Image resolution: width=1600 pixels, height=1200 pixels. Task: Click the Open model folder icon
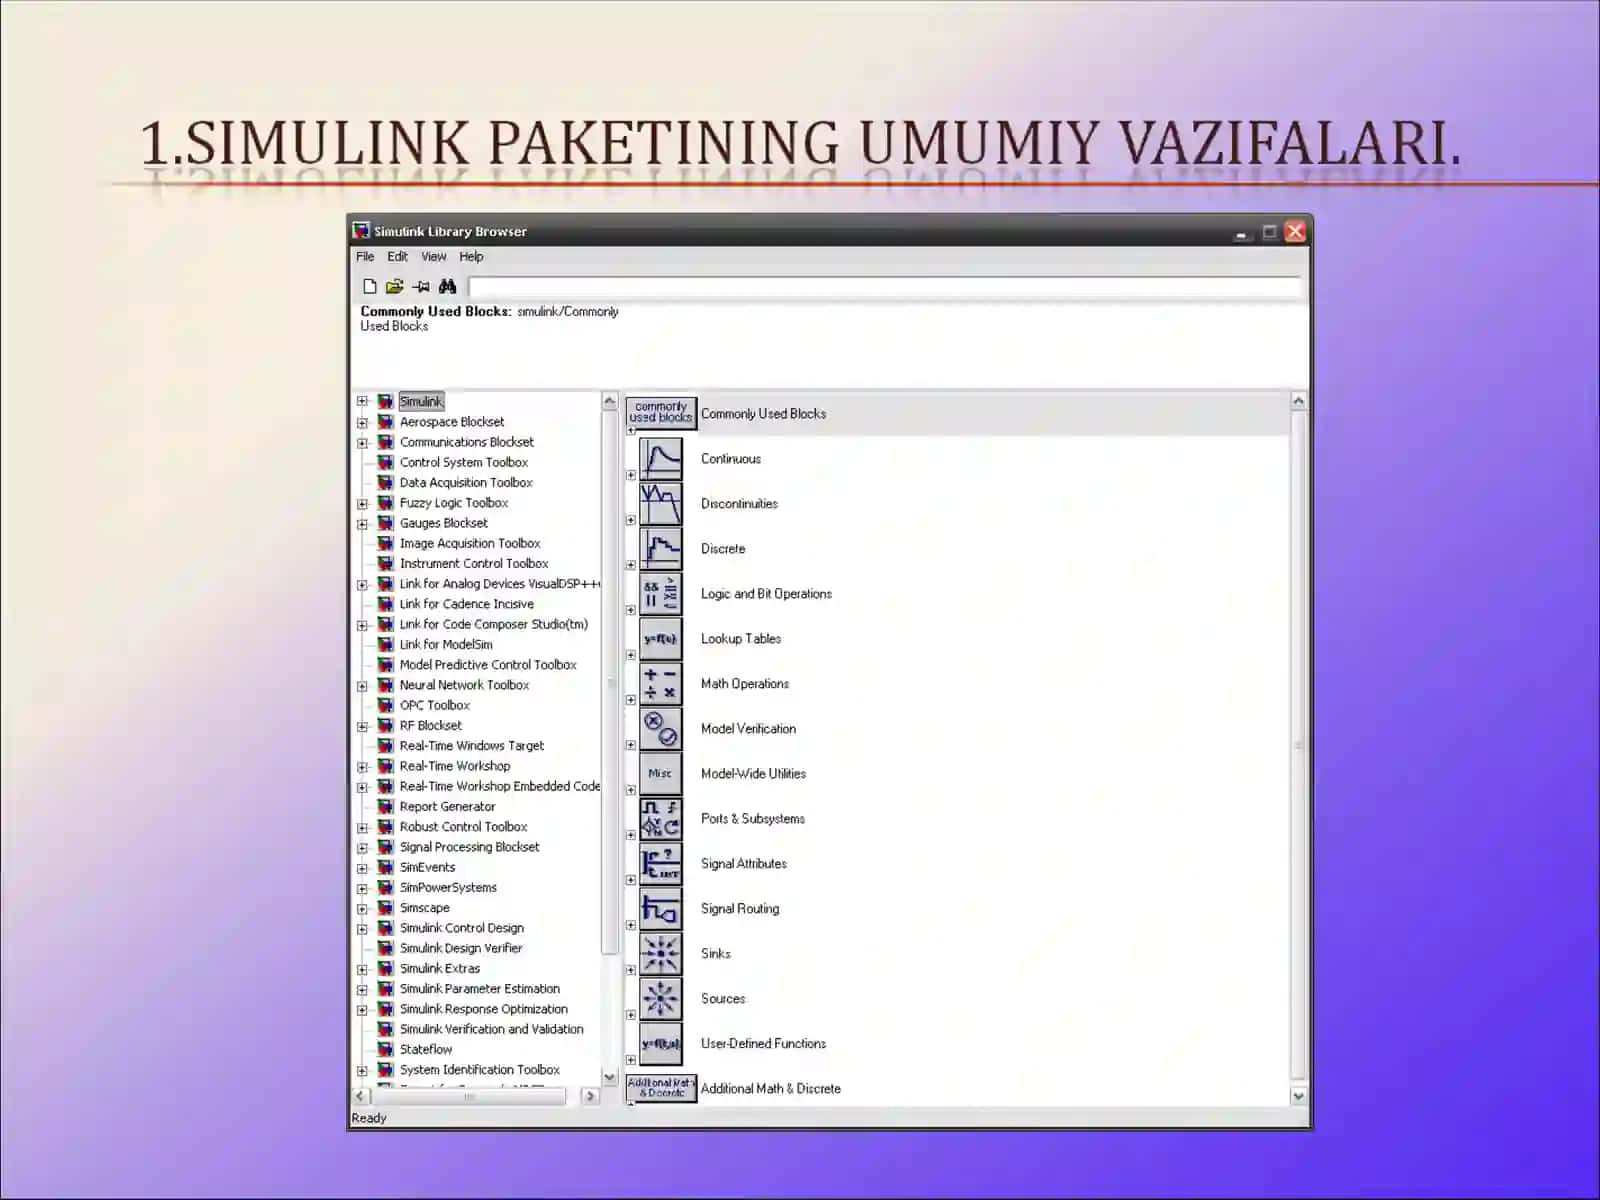395,286
